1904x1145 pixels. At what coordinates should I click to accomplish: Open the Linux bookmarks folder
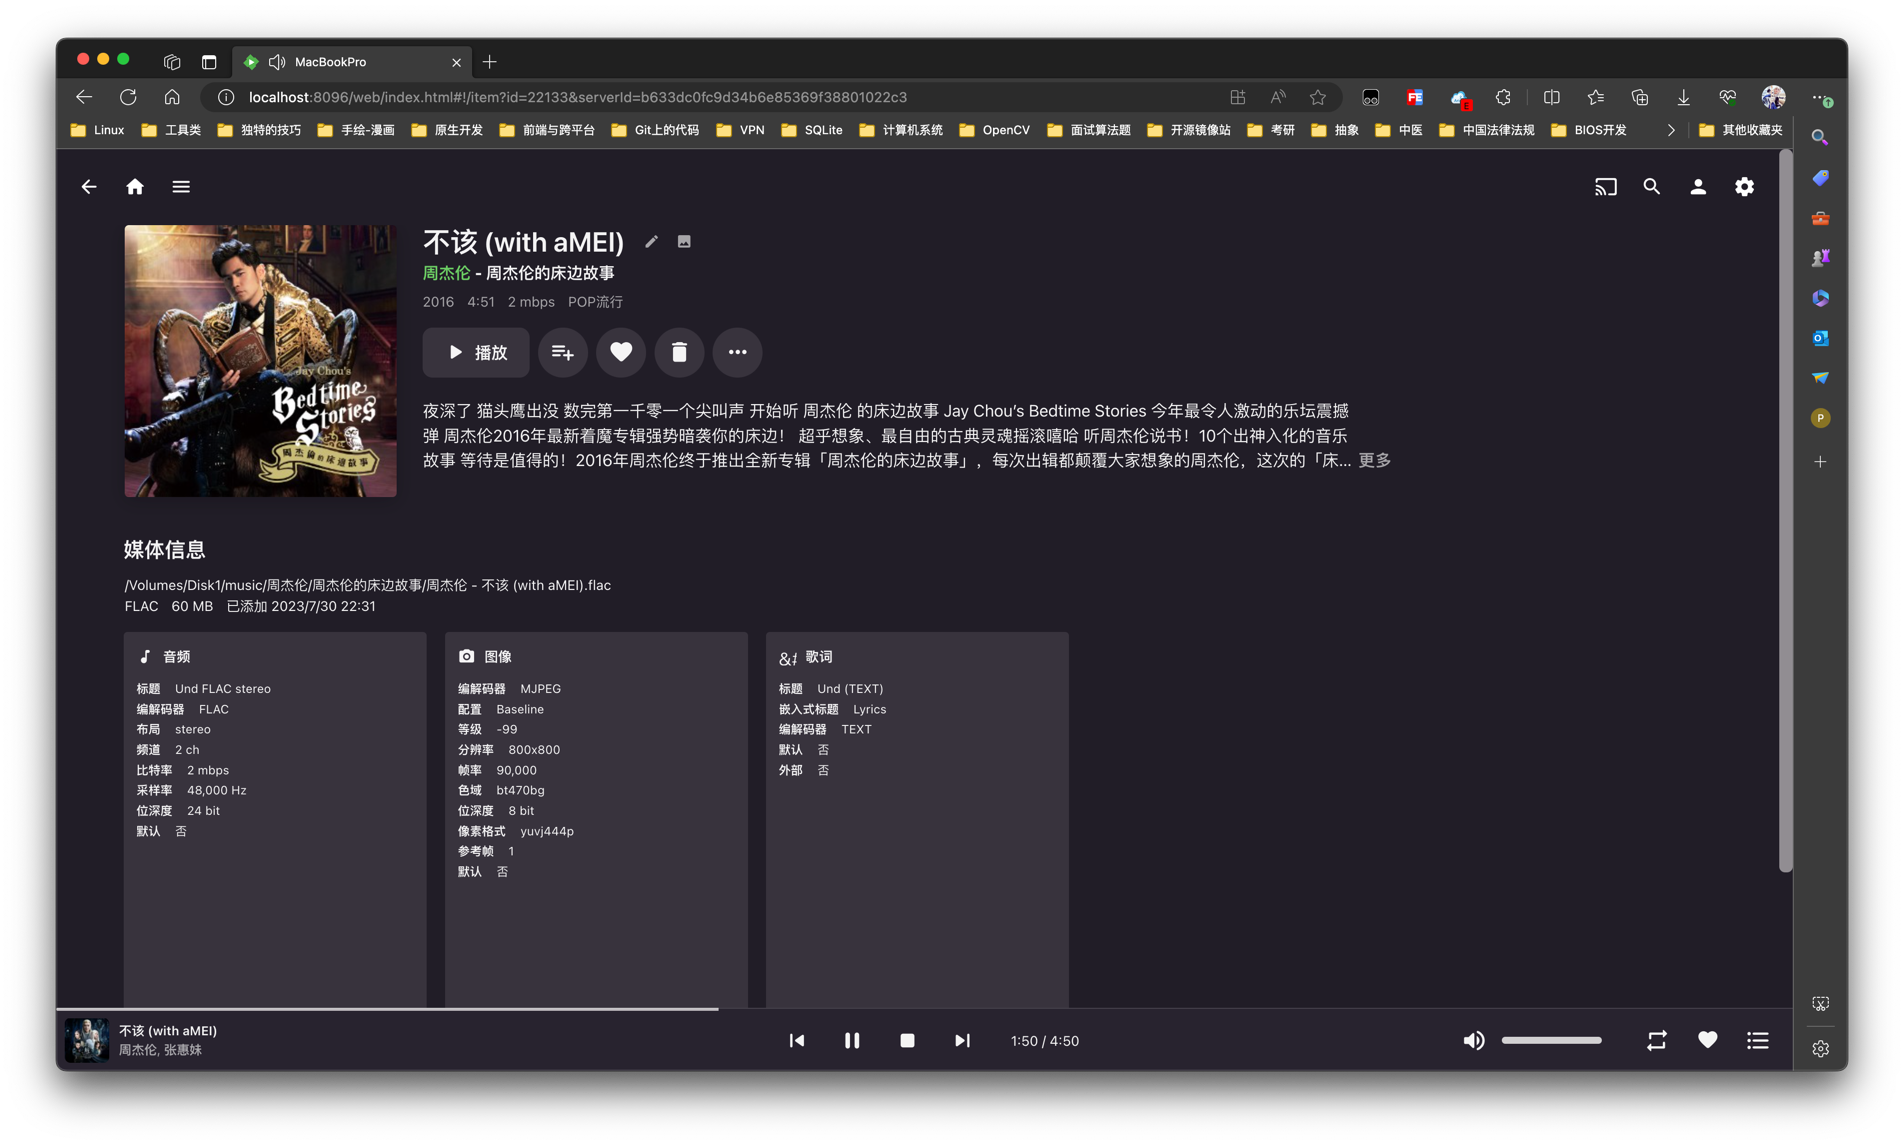(98, 130)
